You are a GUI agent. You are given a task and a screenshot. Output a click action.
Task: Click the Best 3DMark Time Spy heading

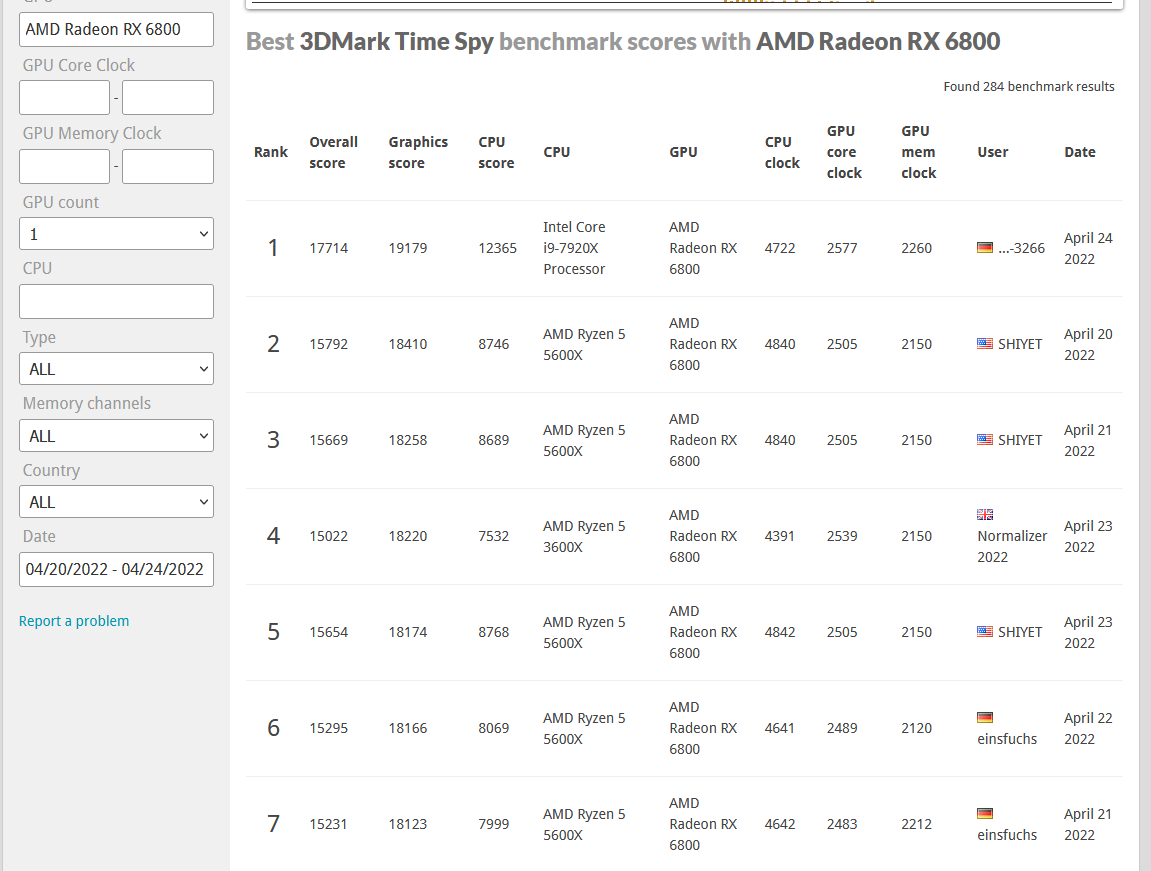click(x=622, y=42)
